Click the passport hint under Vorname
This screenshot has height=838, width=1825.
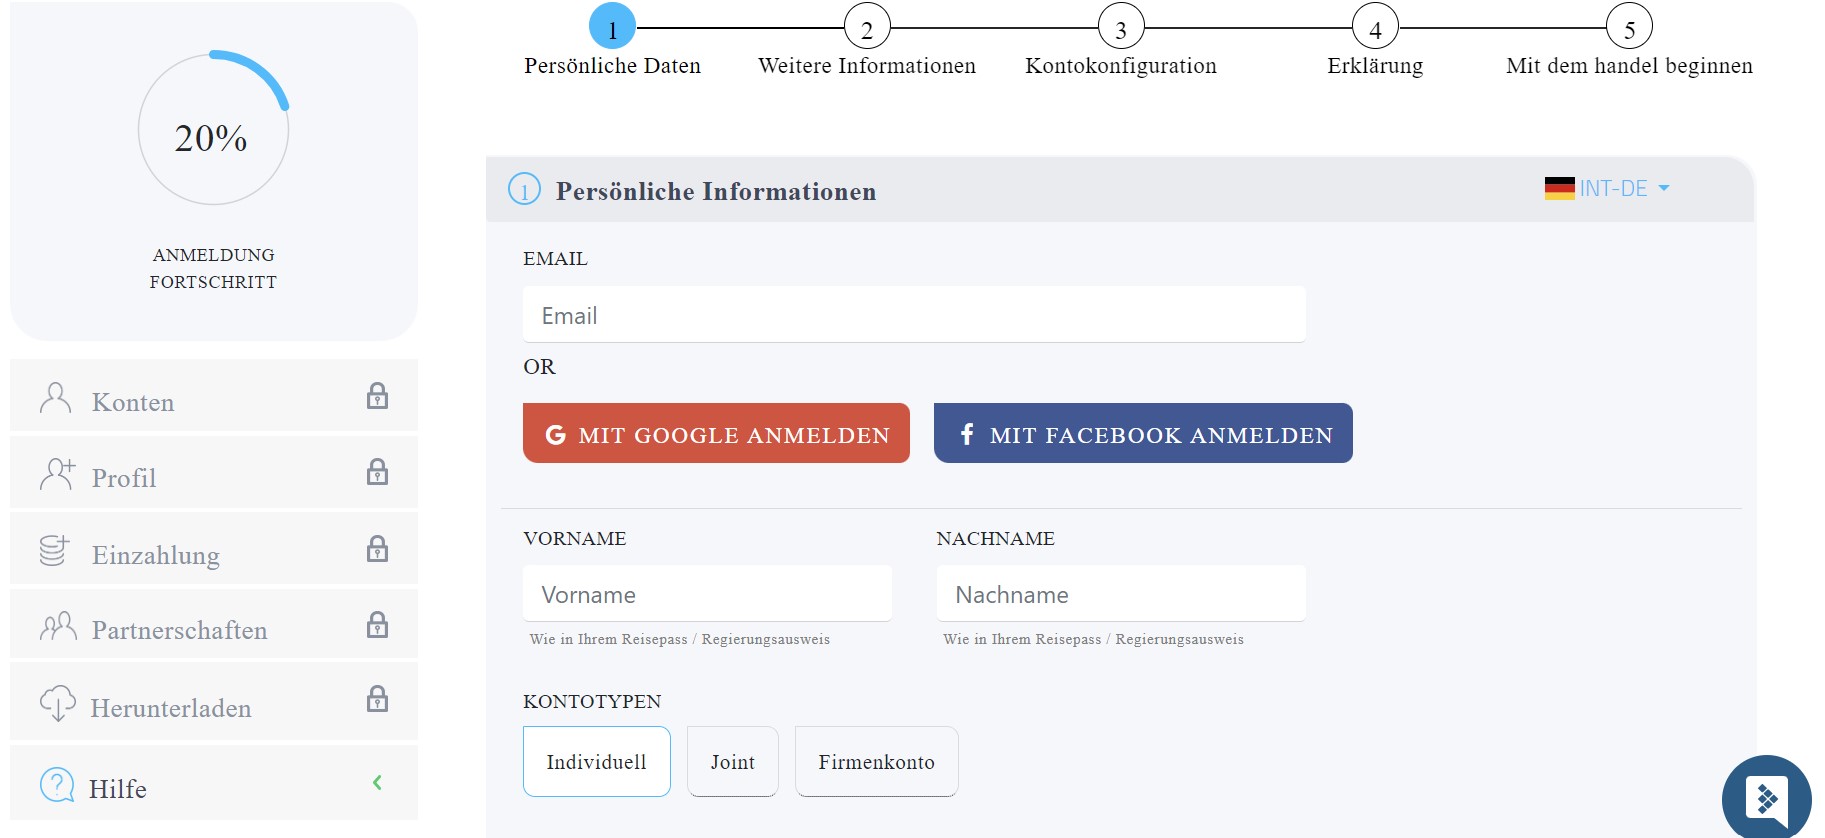click(x=680, y=639)
